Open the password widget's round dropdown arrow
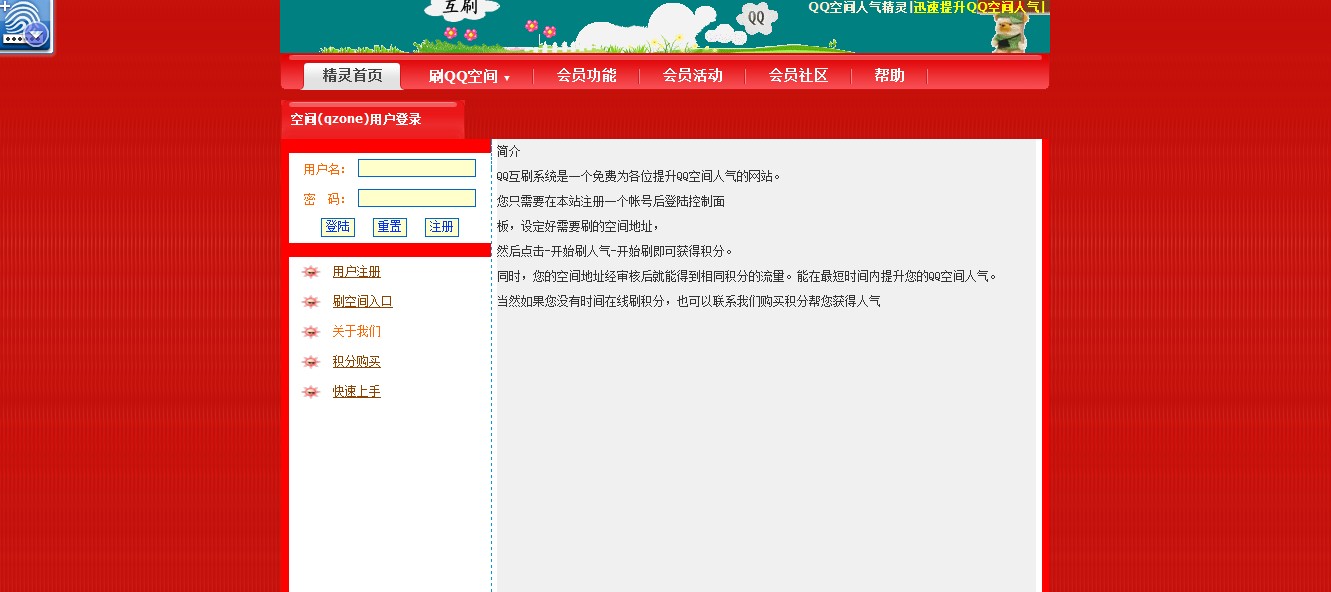1331x592 pixels. 37,36
